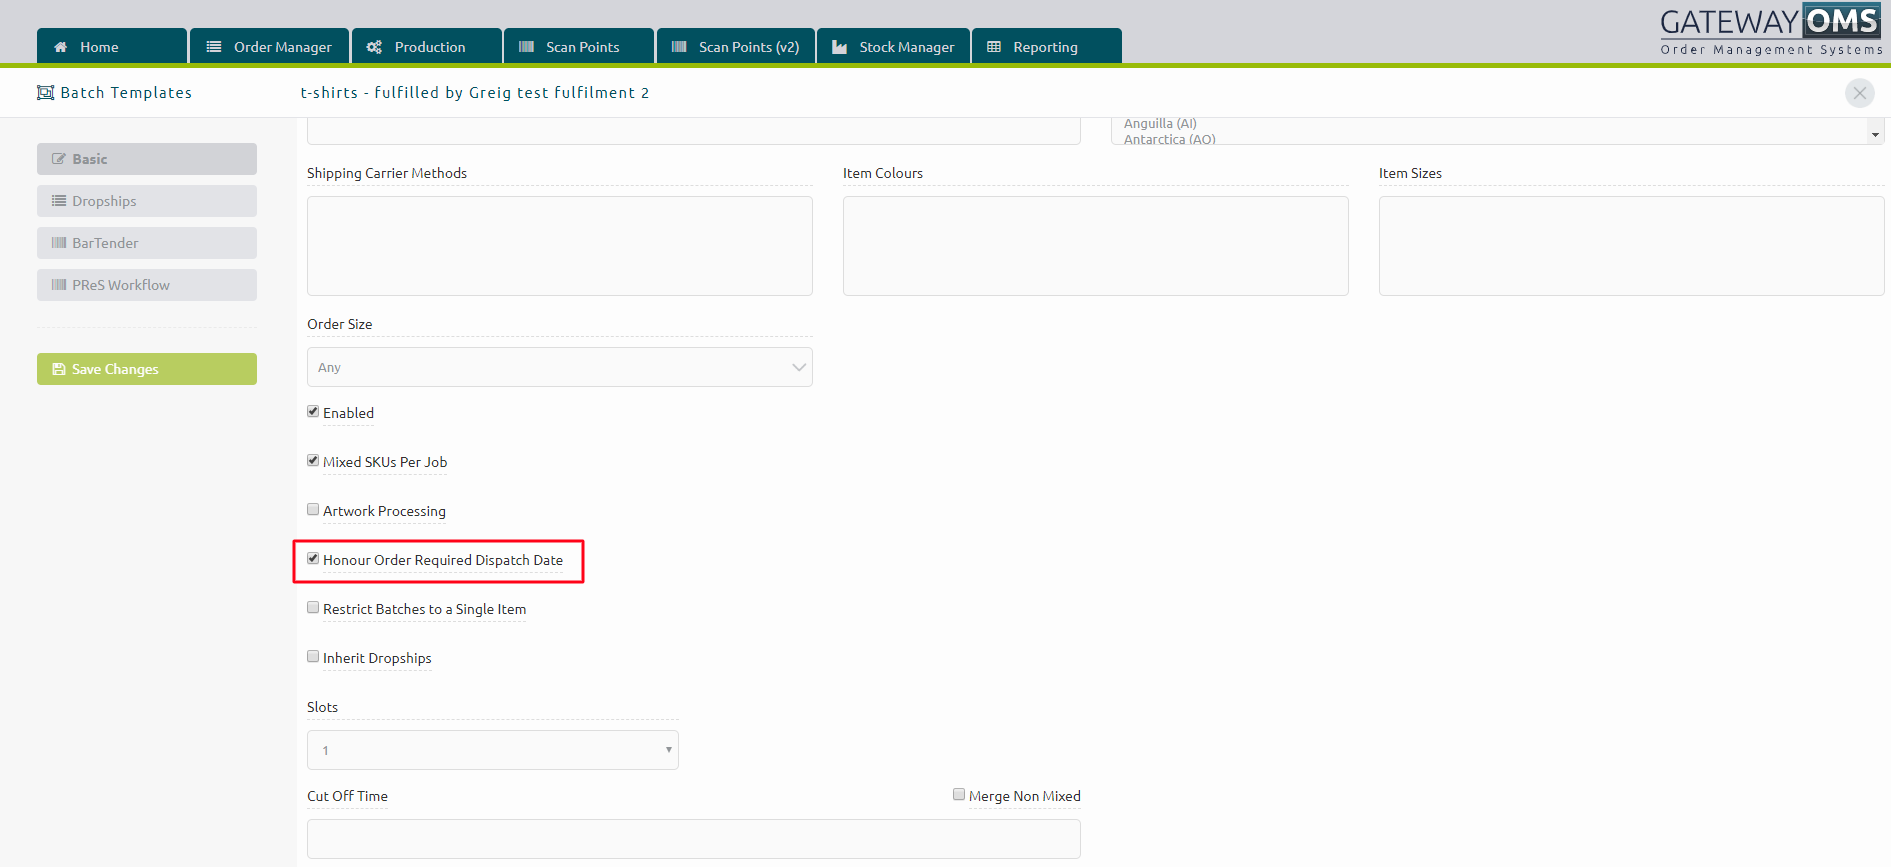Click the Reporting table icon
Image resolution: width=1891 pixels, height=867 pixels.
coord(994,47)
